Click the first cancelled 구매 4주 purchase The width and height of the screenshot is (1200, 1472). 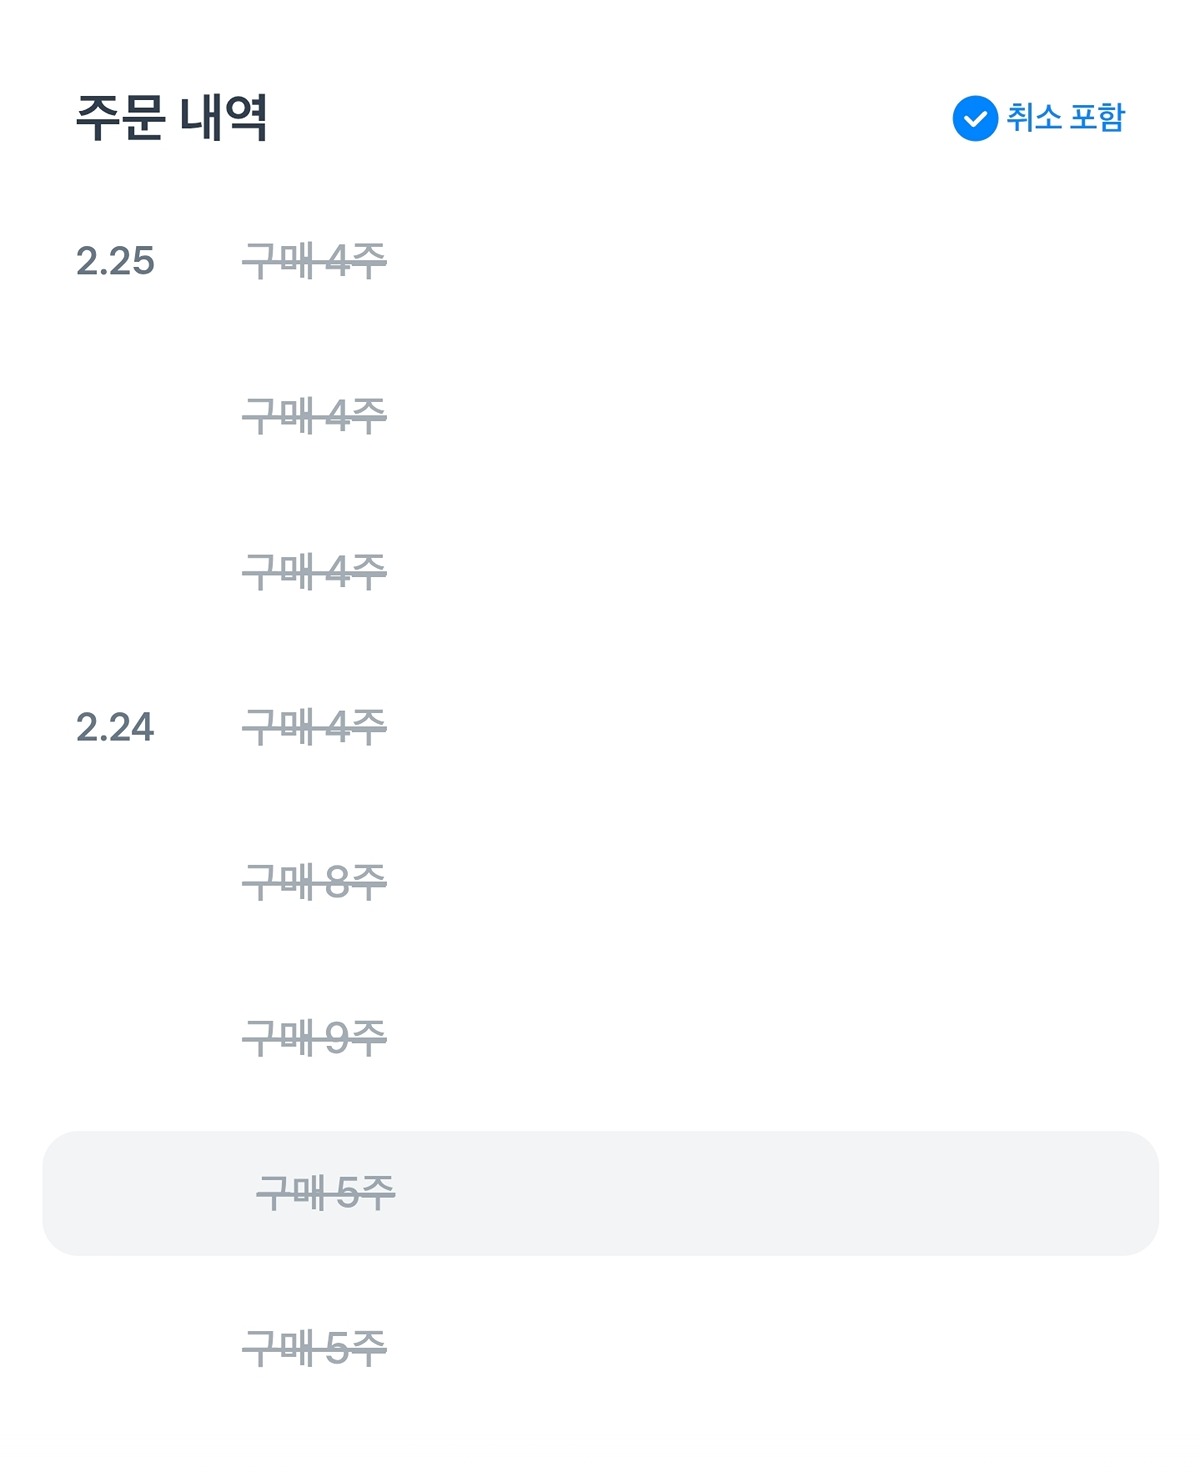(x=315, y=262)
